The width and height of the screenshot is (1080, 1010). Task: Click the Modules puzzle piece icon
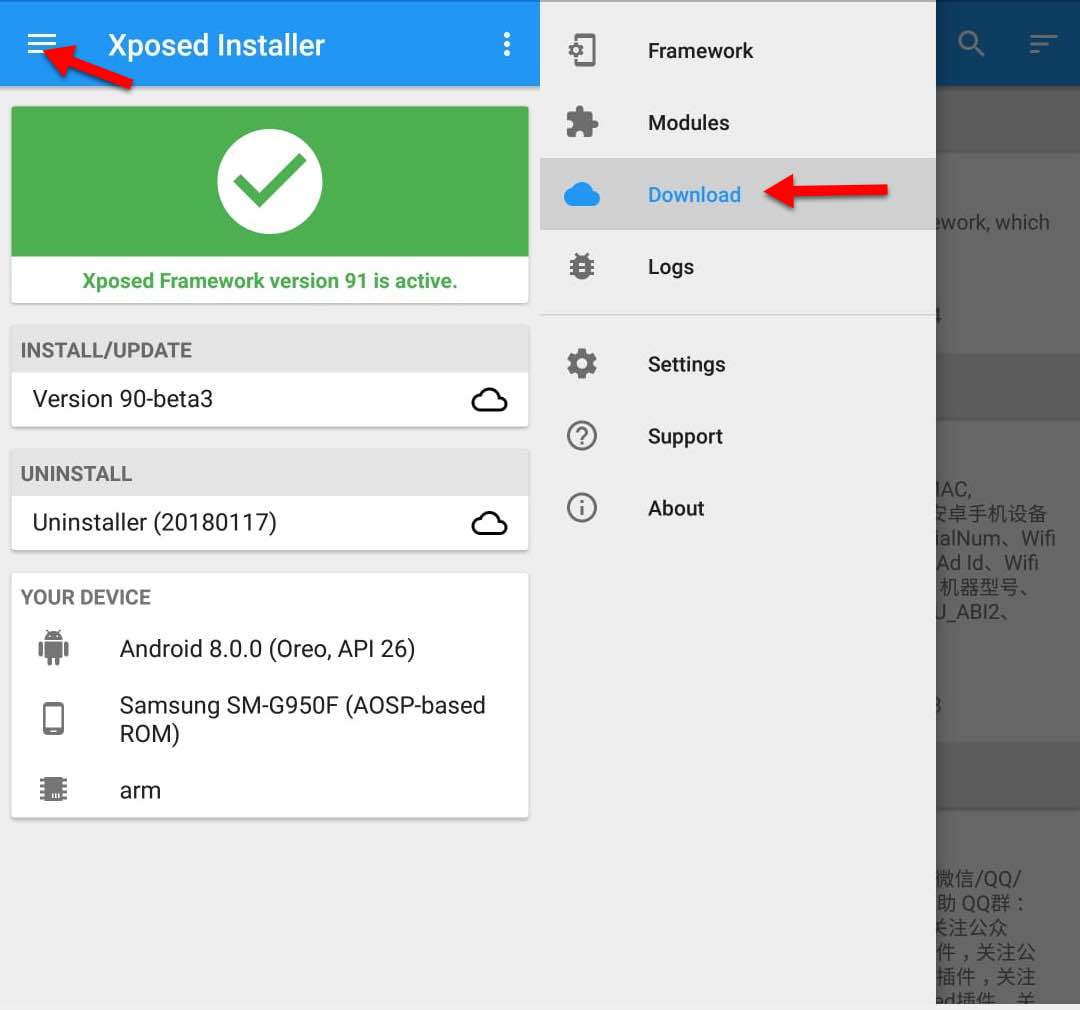coord(582,122)
